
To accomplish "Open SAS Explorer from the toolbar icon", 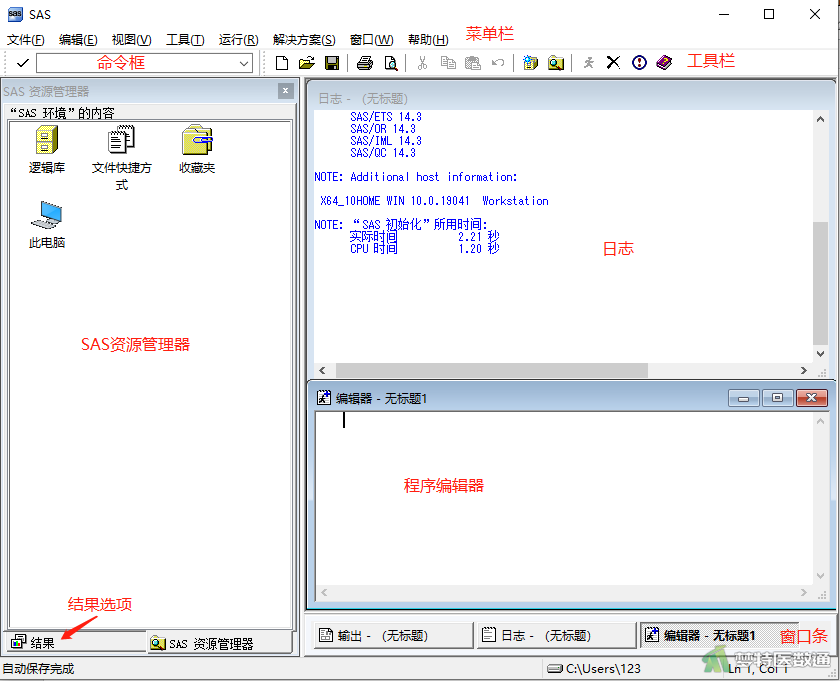I will click(556, 63).
